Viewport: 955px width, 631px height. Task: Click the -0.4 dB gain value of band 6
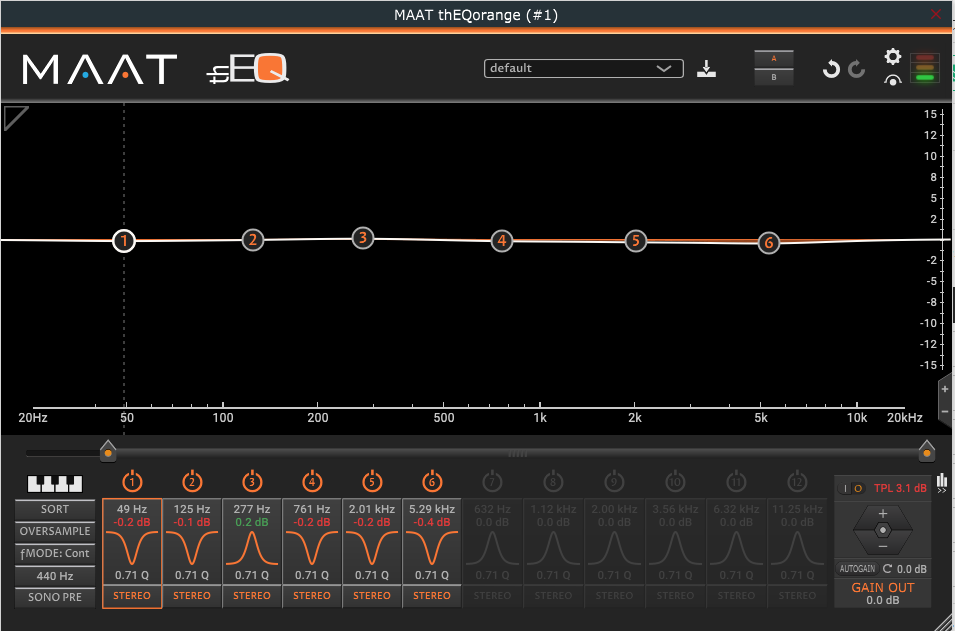(432, 522)
